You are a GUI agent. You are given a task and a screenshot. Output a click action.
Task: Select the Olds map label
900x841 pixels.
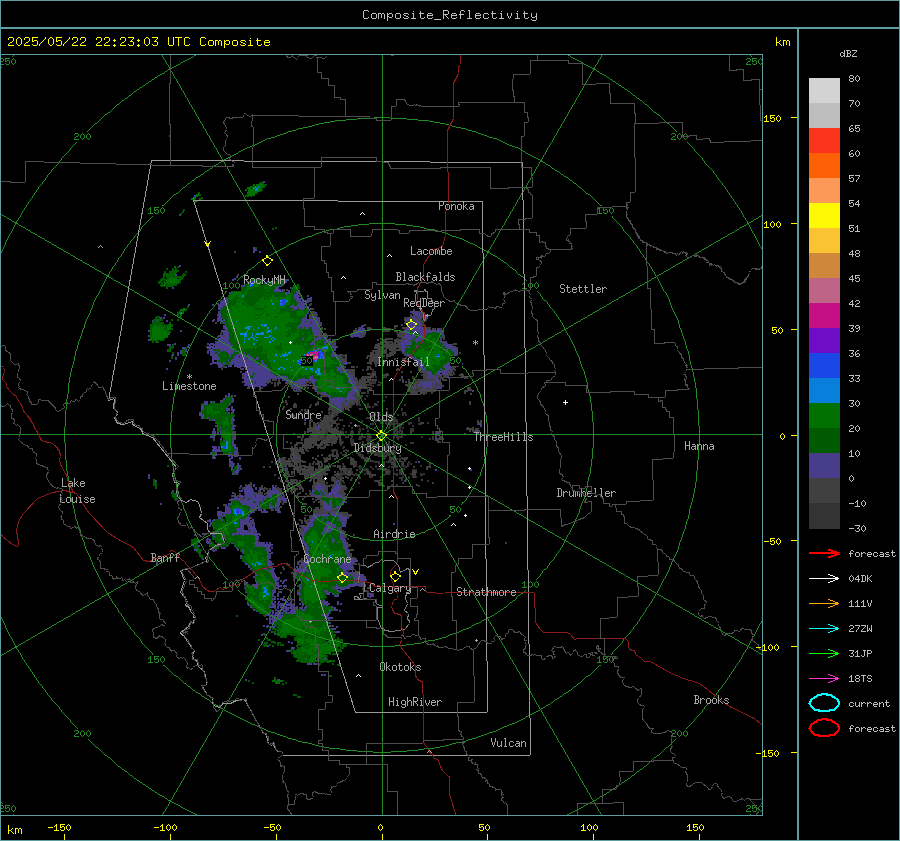tap(381, 416)
